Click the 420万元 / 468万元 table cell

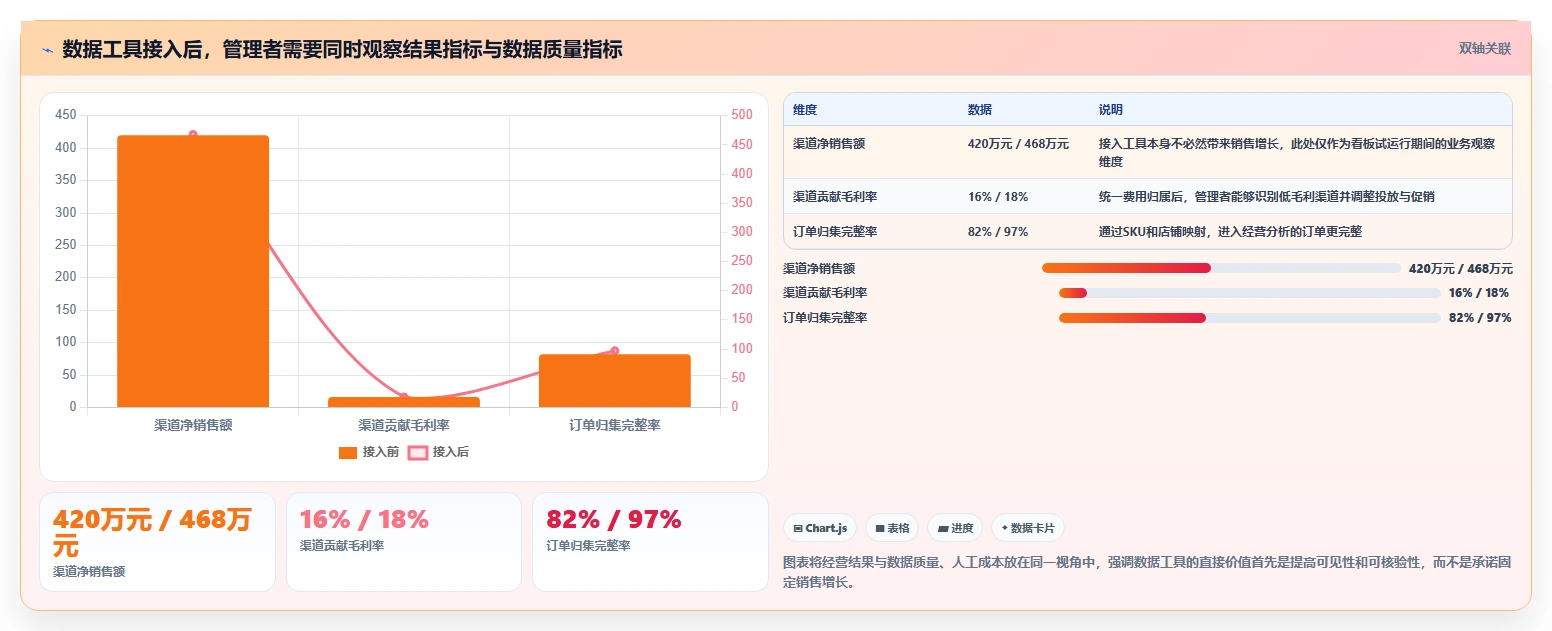coord(1018,144)
